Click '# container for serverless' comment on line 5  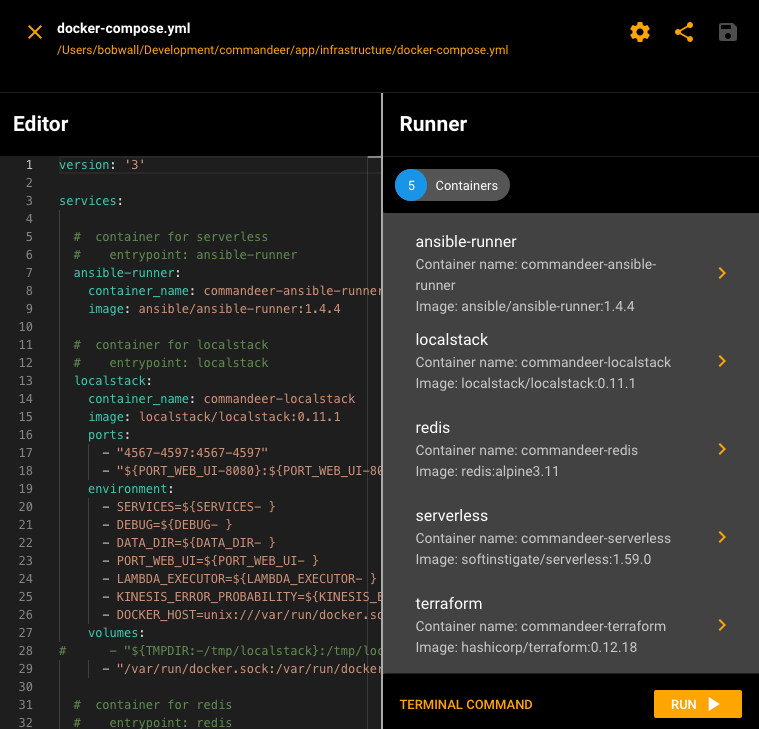[x=170, y=237]
